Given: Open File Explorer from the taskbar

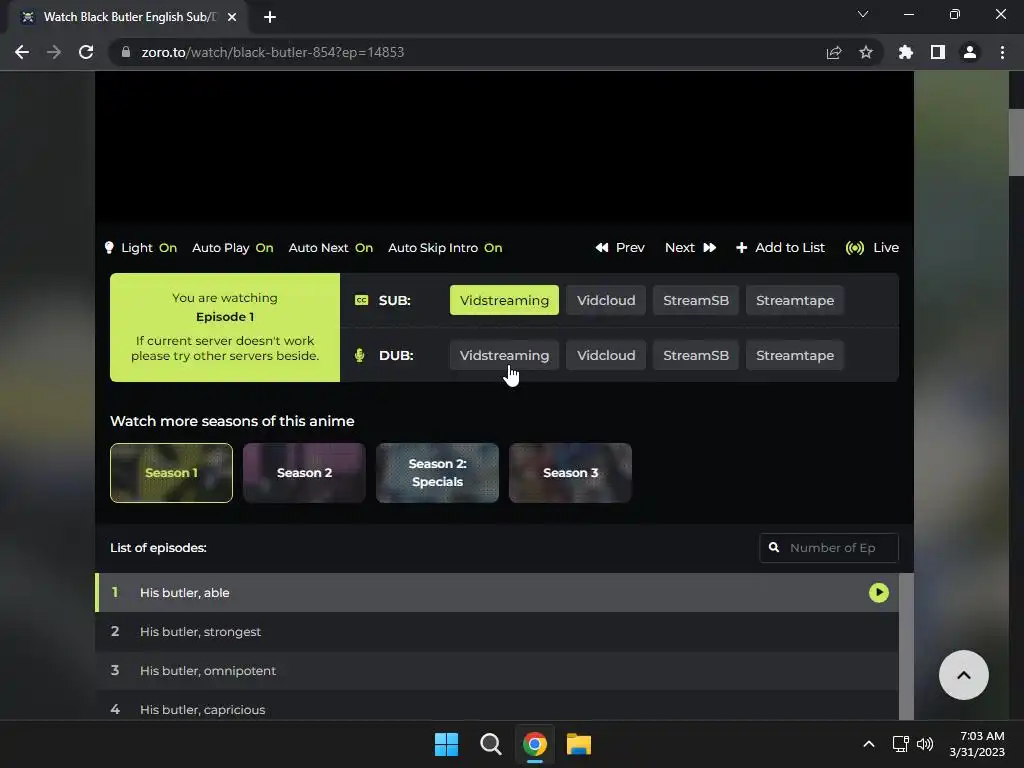Looking at the screenshot, I should pos(579,744).
